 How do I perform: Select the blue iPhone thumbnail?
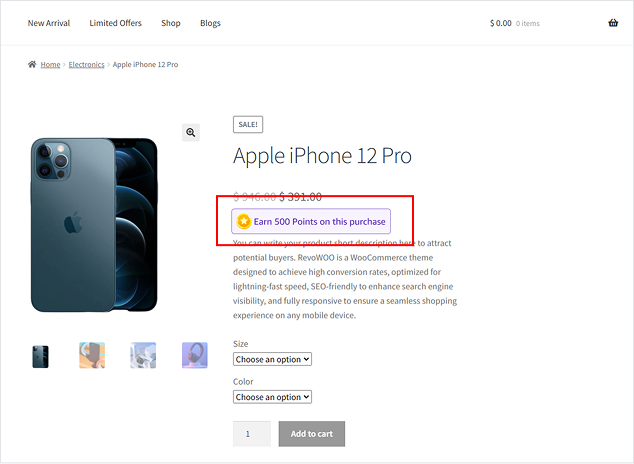coord(41,355)
